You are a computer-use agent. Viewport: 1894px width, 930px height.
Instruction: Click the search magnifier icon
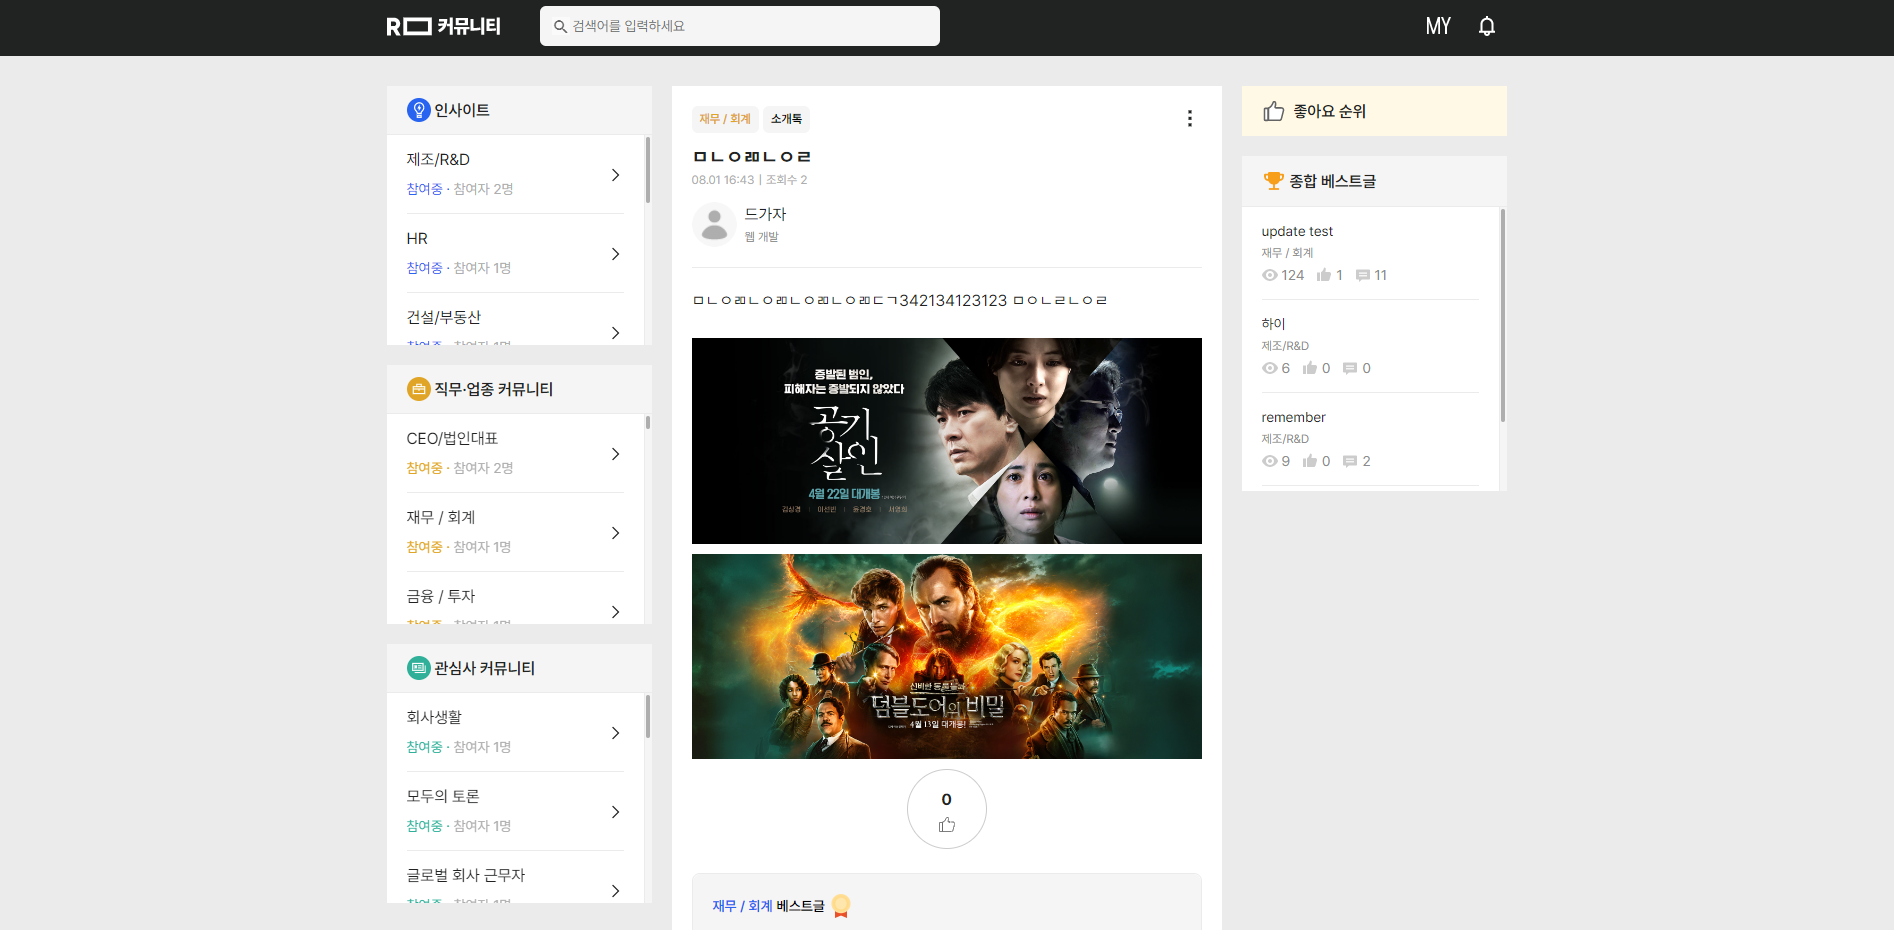tap(560, 26)
